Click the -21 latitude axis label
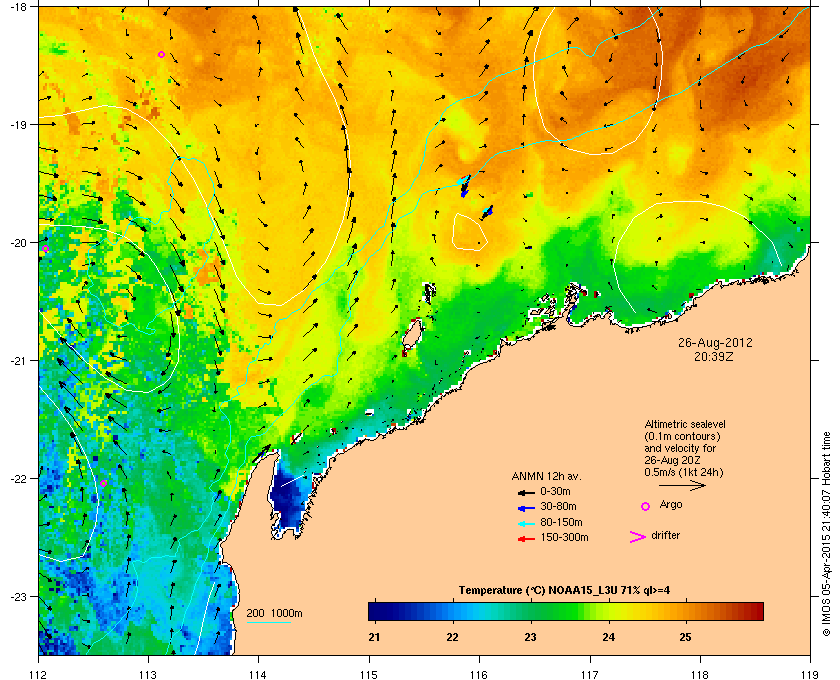Screen dimensions: 840x680 (x=18, y=361)
